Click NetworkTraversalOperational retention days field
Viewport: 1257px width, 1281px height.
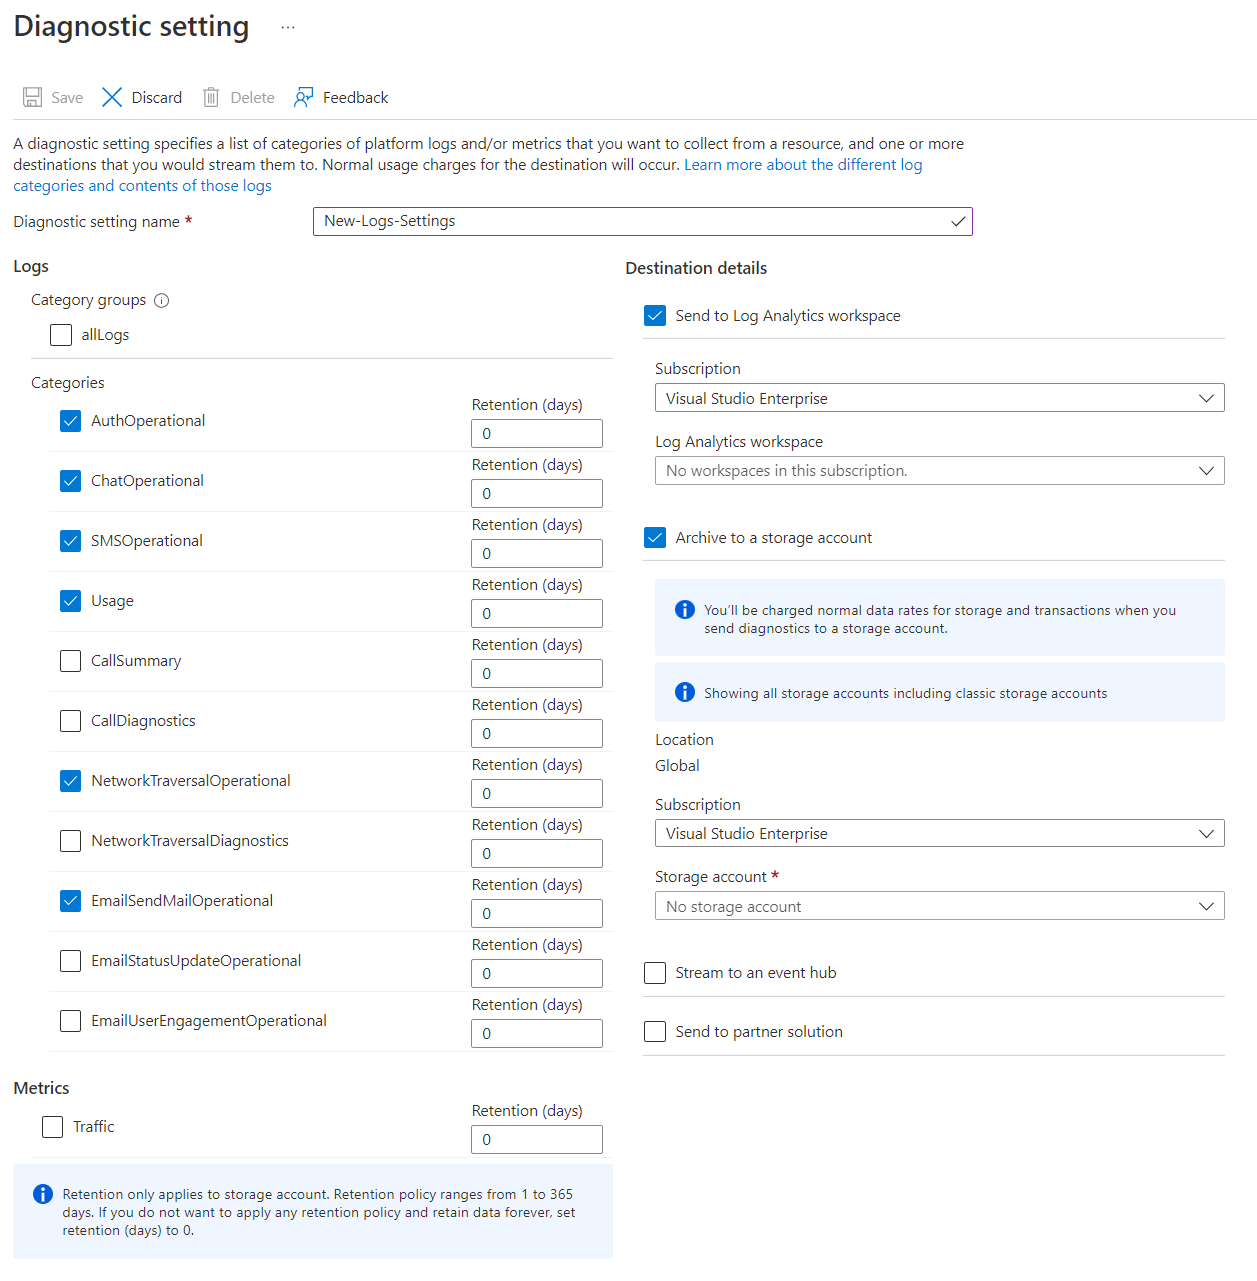(537, 794)
